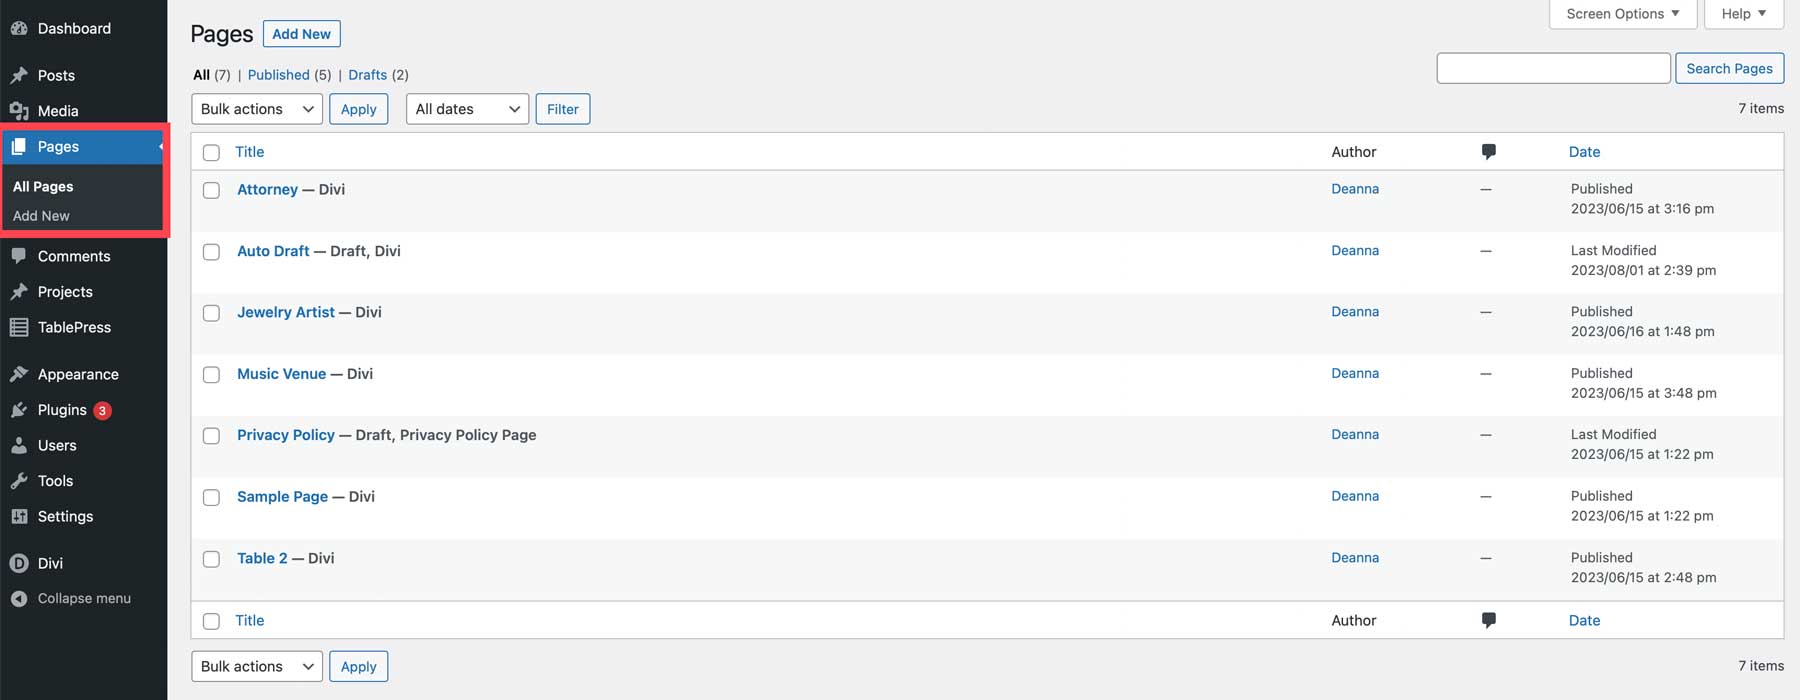This screenshot has height=700, width=1800.
Task: Select the checkbox beside Music Venue
Action: coord(211,374)
